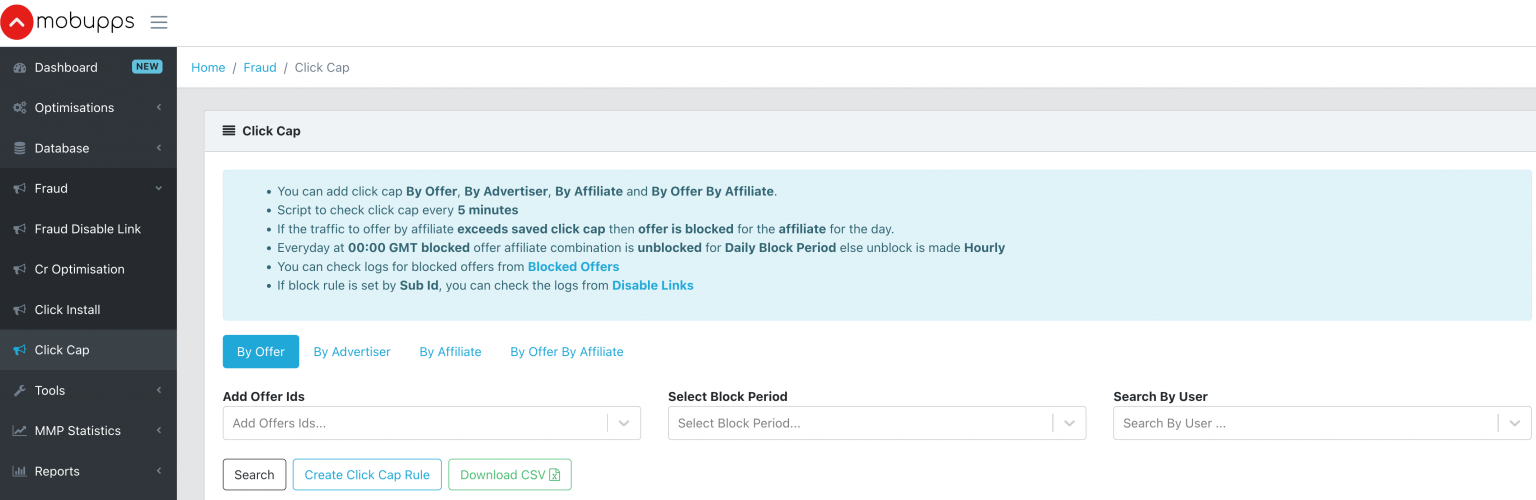Open the Search By User dropdown arrow

[x=1515, y=423]
